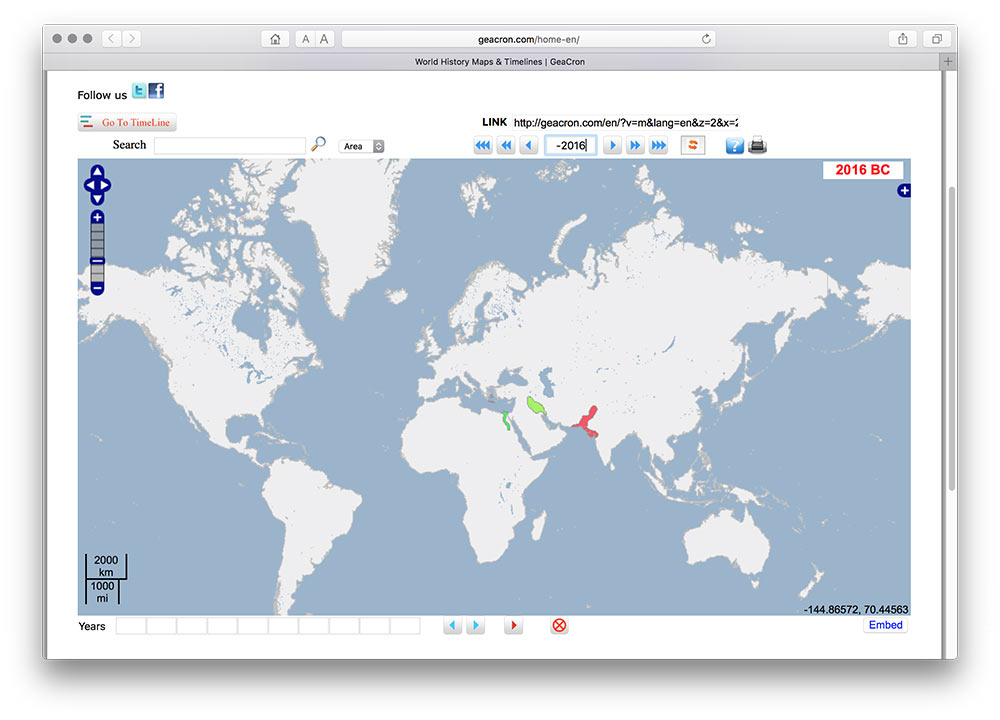Open the Facebook follow icon
1000x720 pixels.
coord(156,91)
